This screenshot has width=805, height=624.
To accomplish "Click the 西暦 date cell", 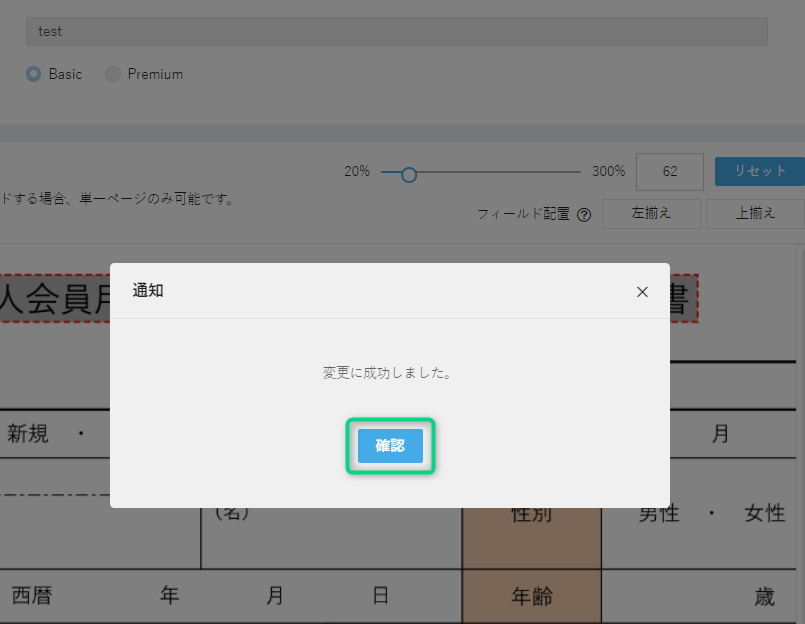I will click(32, 596).
